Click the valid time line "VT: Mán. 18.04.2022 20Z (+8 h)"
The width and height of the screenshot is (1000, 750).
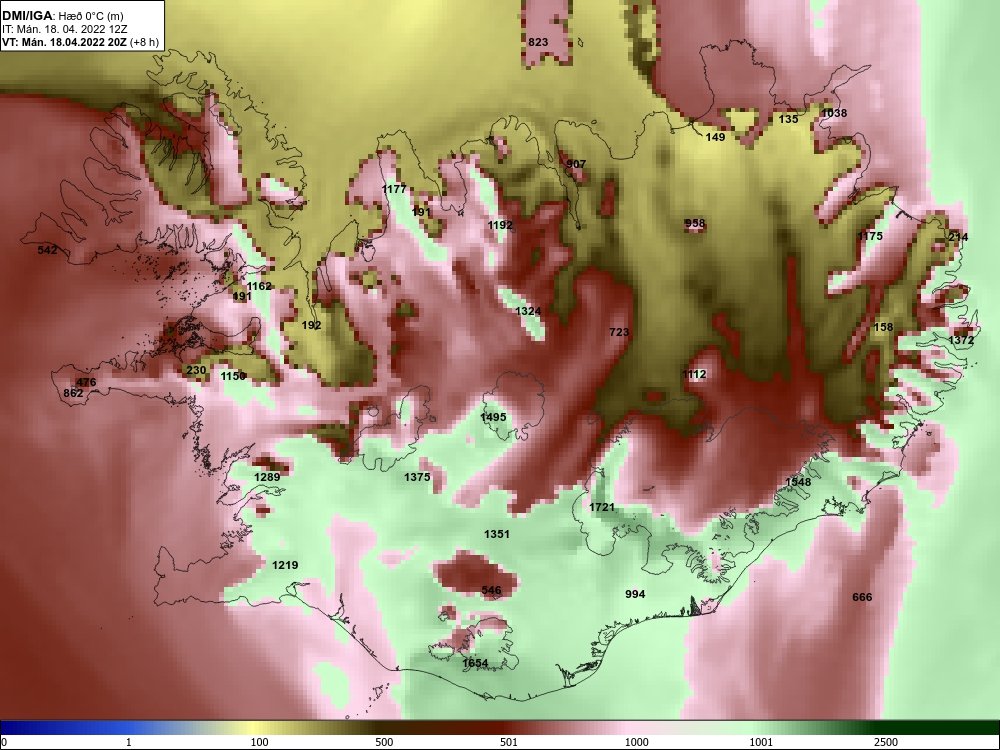pos(79,42)
